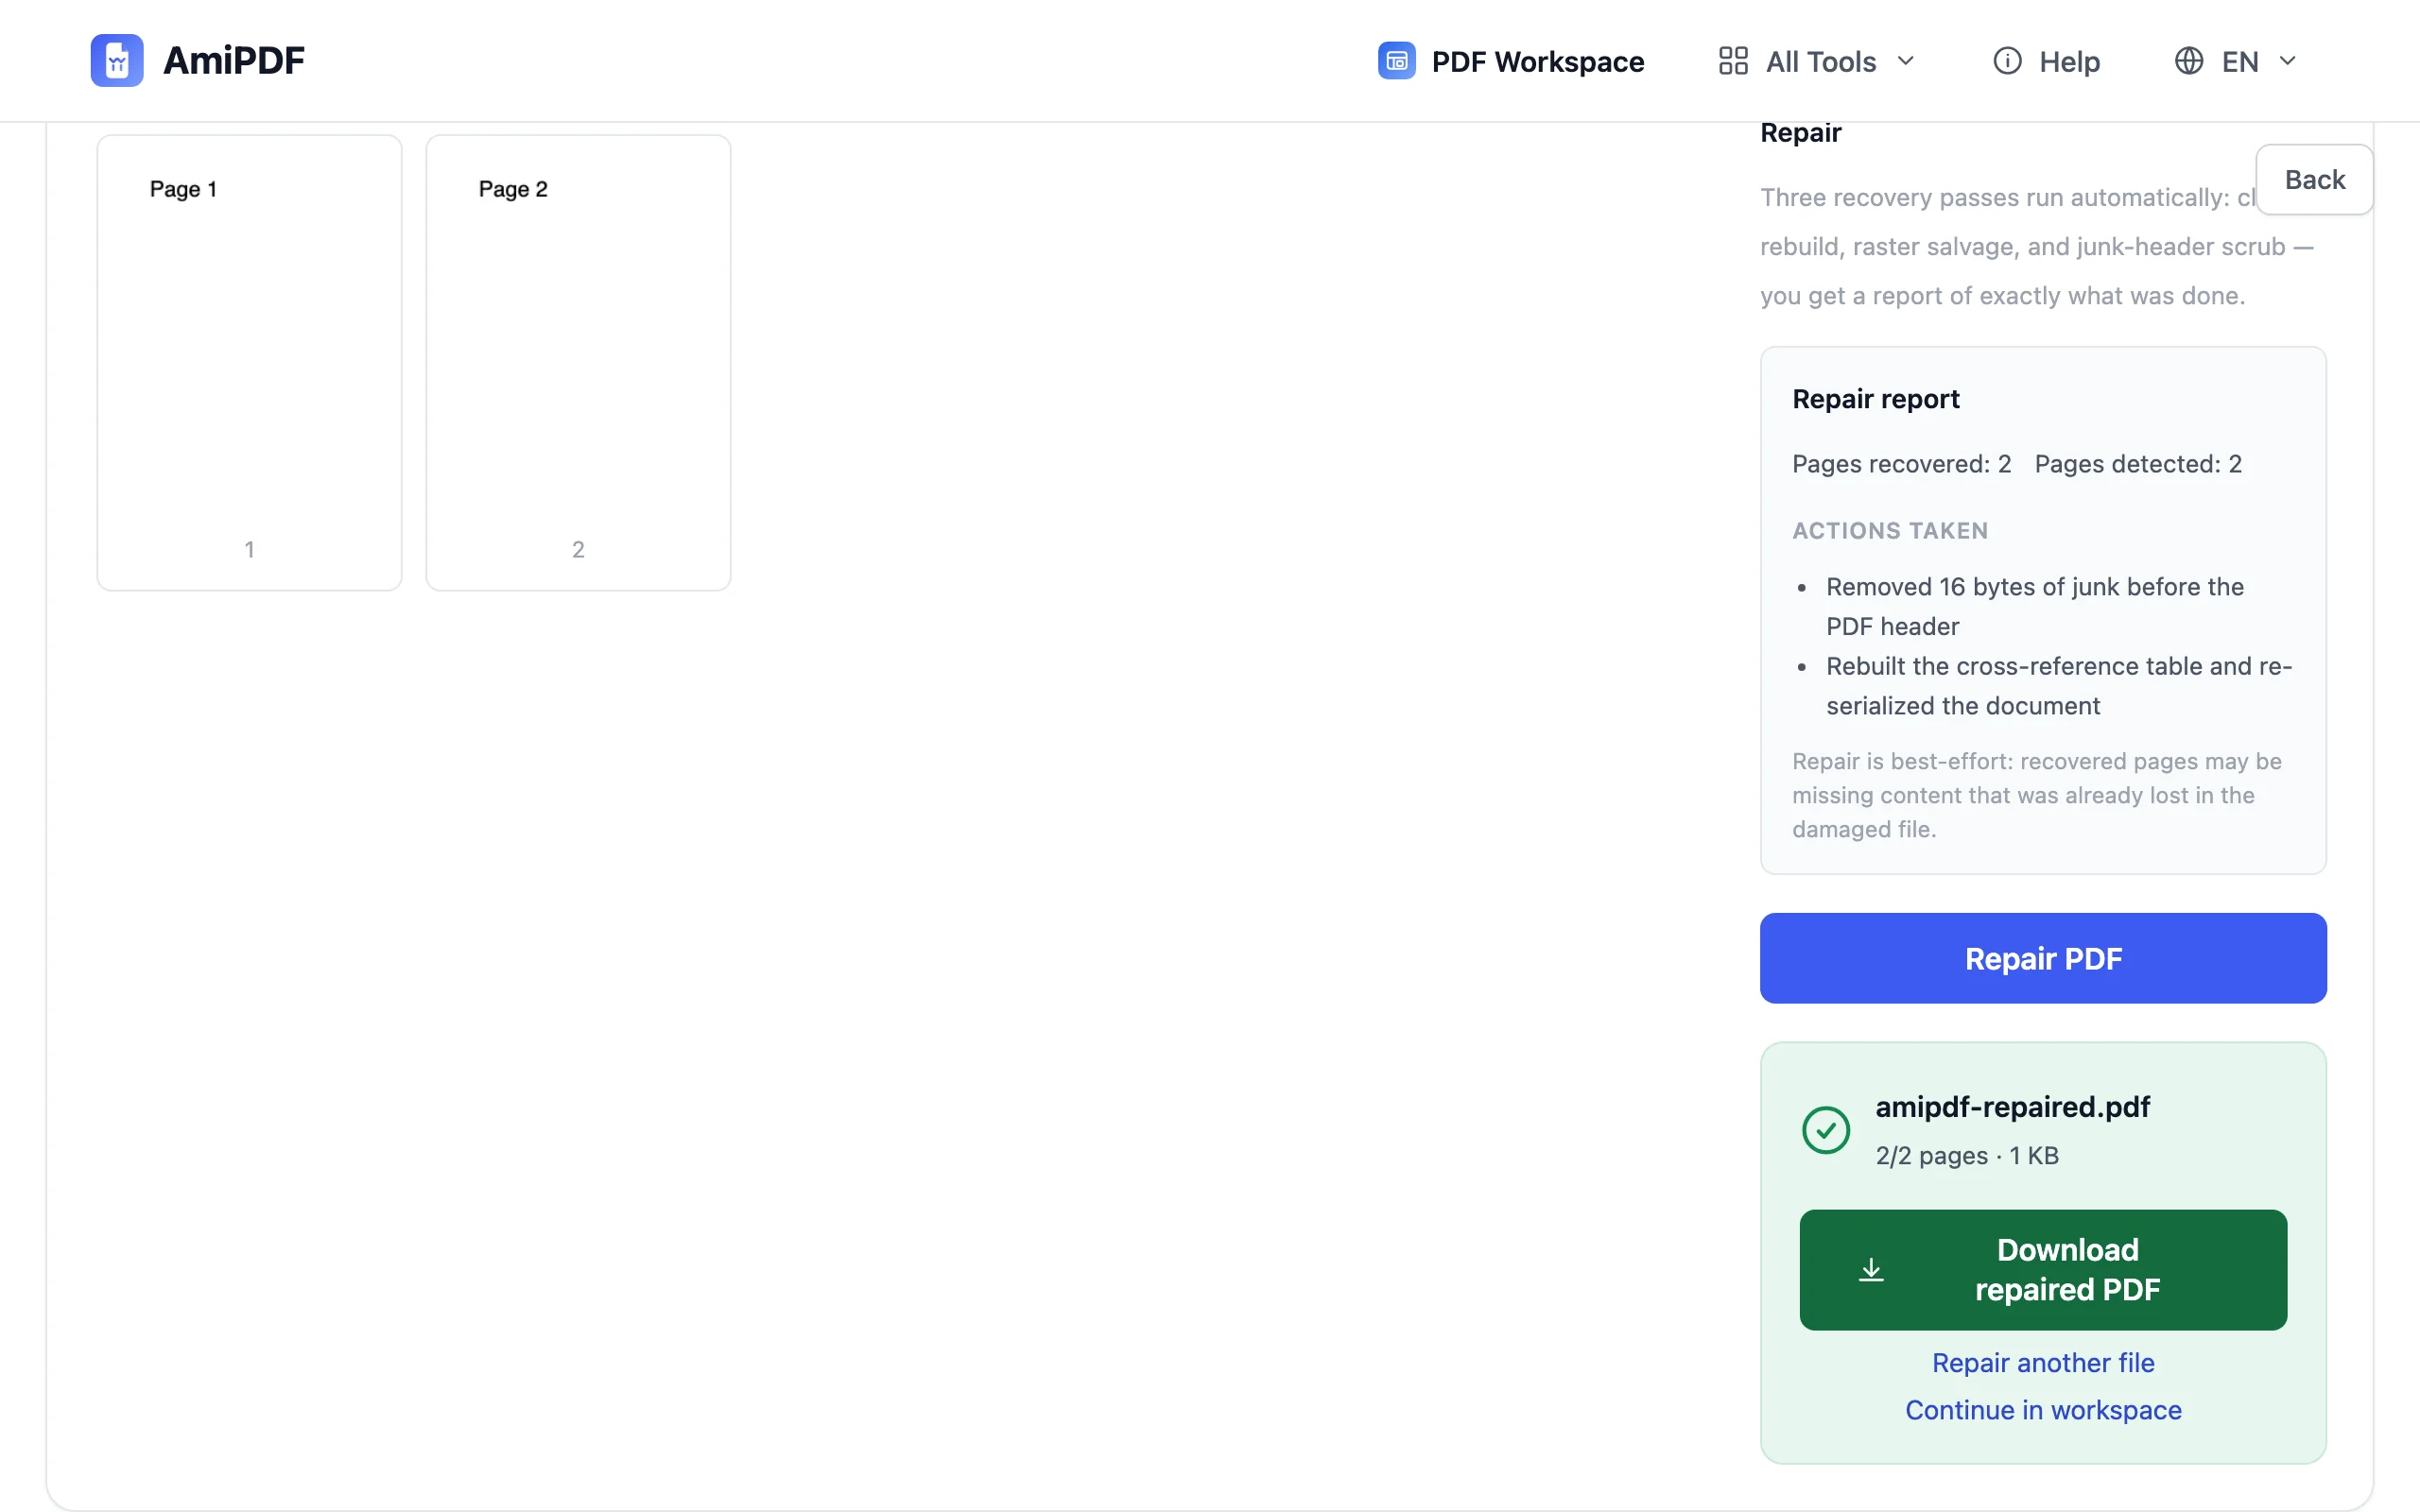
Task: Click the Repair section heading
Action: click(1800, 133)
